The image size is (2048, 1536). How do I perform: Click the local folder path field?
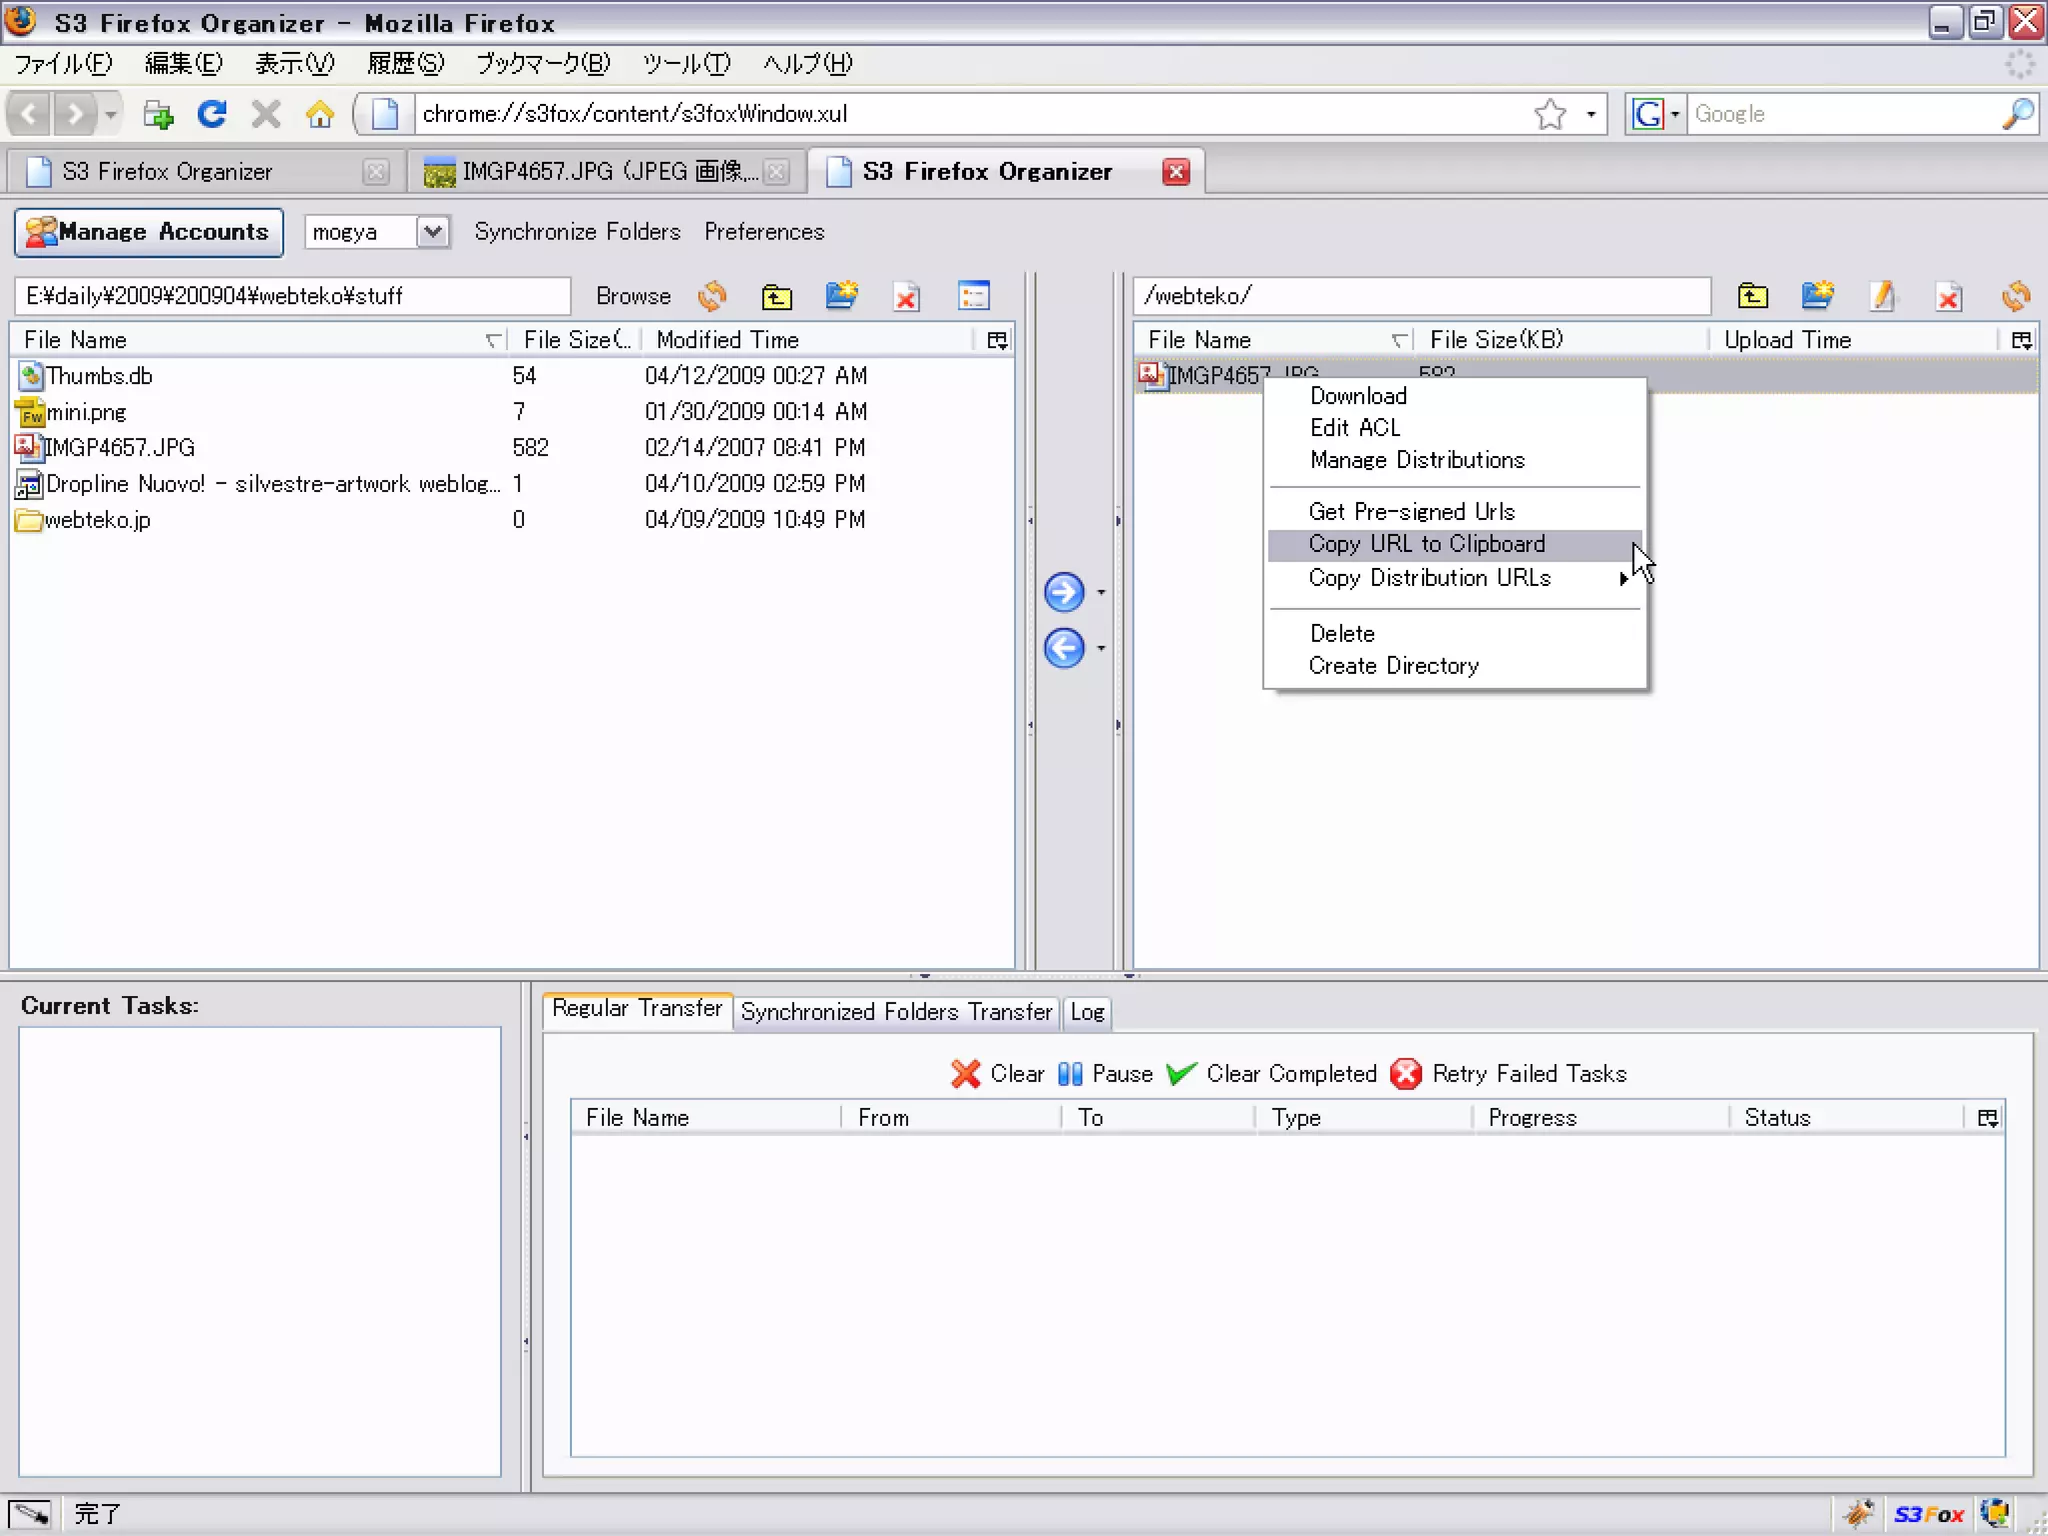(x=292, y=296)
